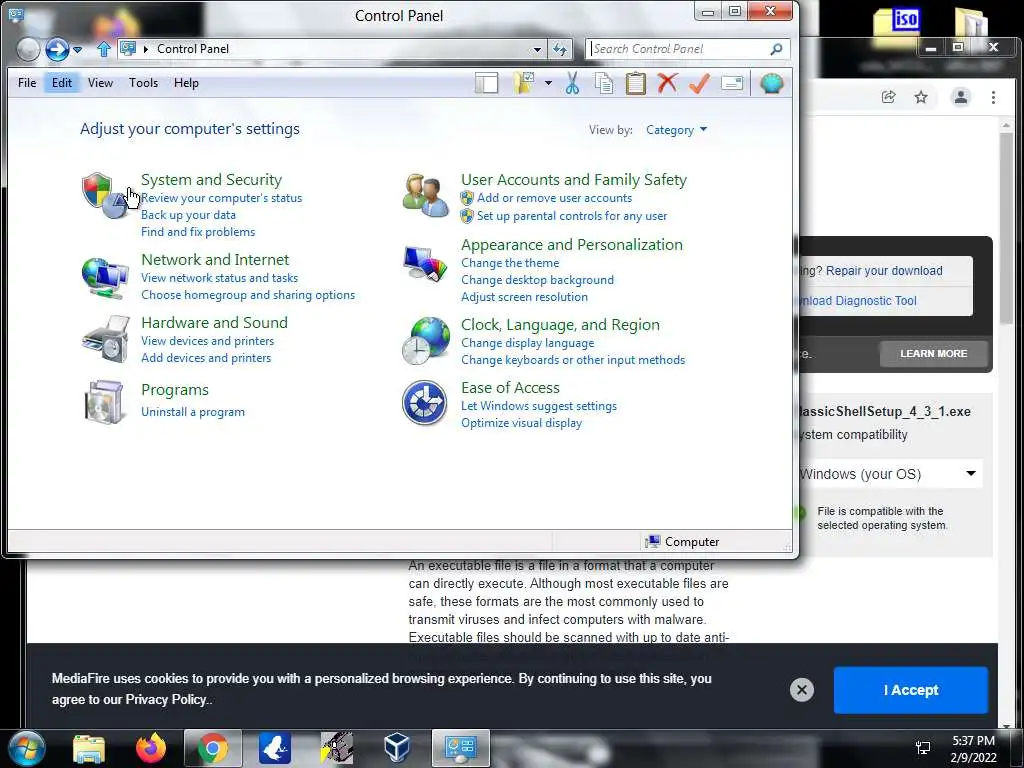The image size is (1024, 768).
Task: Open the Tools menu
Action: point(143,83)
